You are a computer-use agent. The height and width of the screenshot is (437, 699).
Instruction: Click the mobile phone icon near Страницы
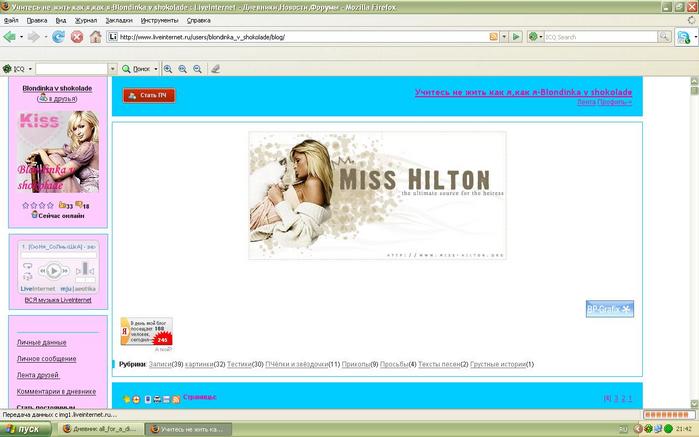(x=148, y=399)
